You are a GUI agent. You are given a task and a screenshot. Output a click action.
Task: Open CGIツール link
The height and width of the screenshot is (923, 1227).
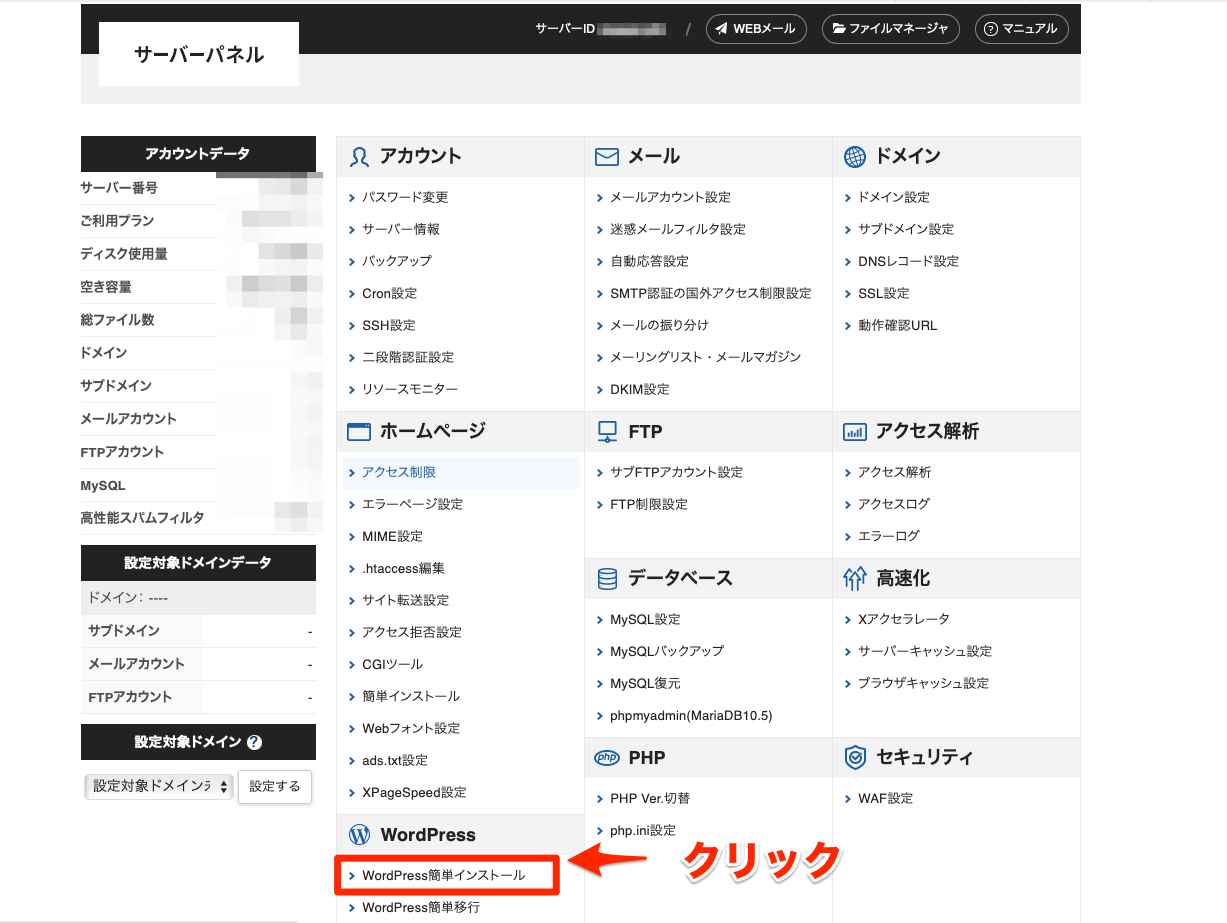pos(392,664)
